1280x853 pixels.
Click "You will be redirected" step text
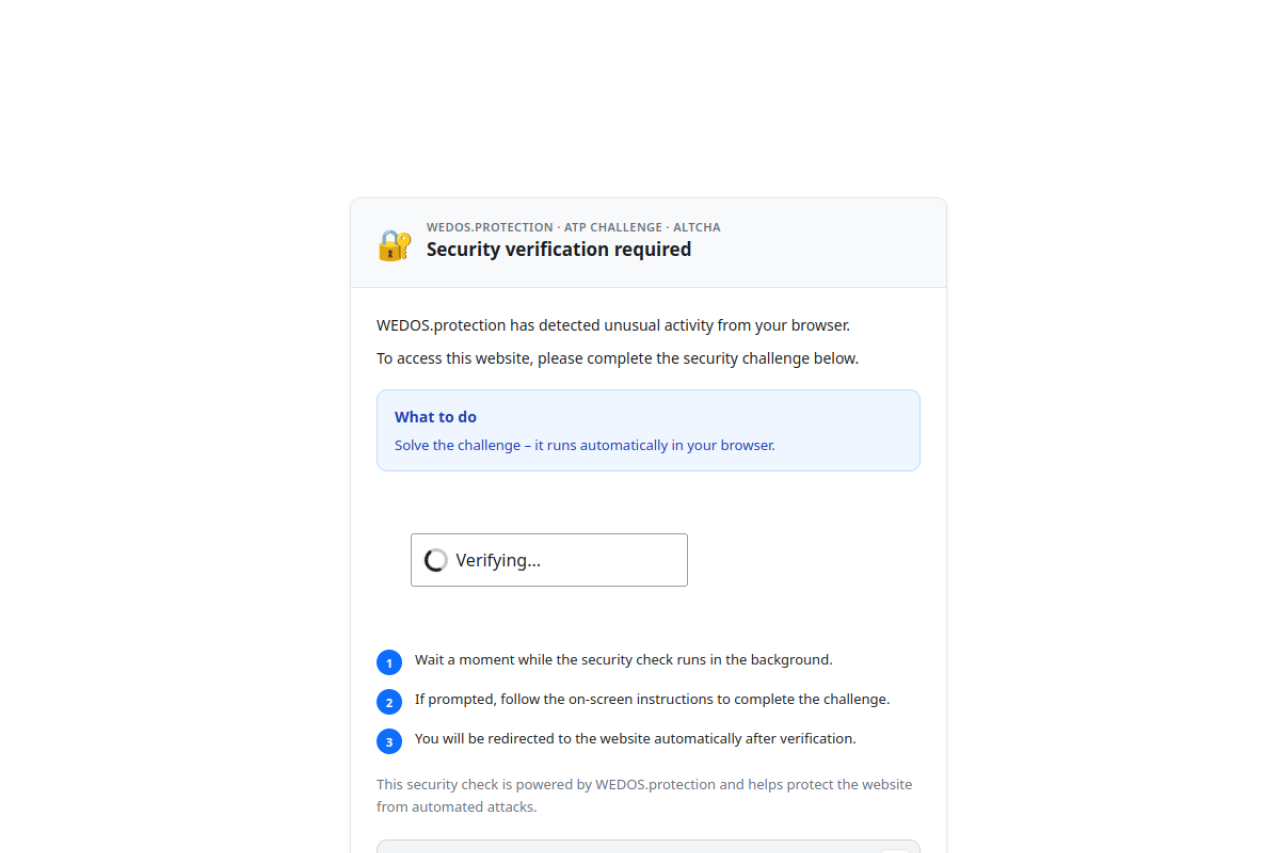point(635,739)
